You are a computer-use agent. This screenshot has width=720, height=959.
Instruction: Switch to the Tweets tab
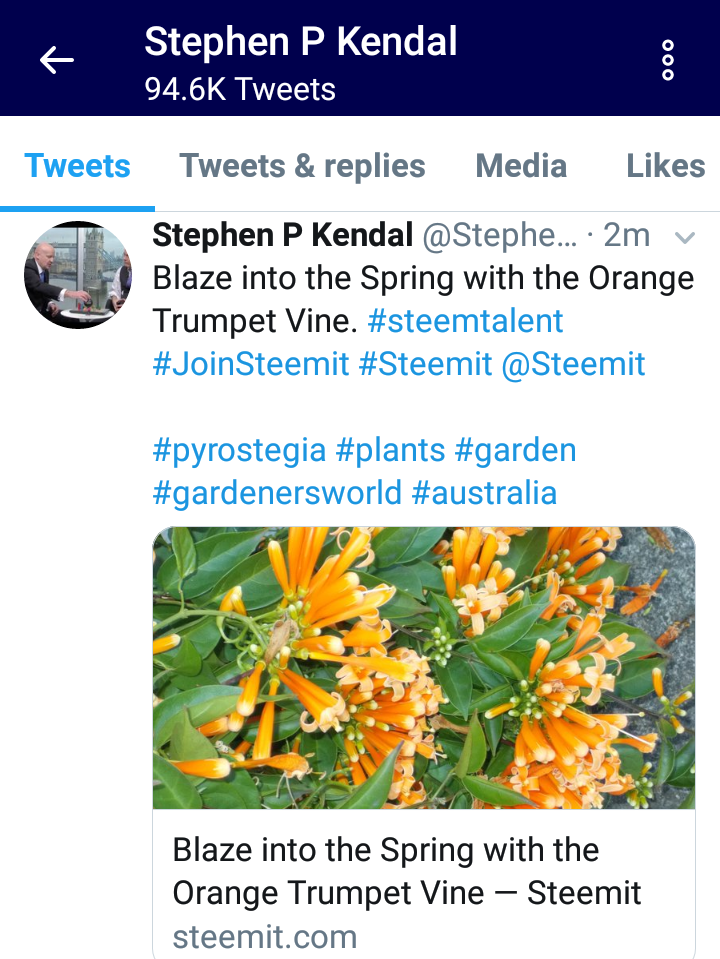click(77, 166)
